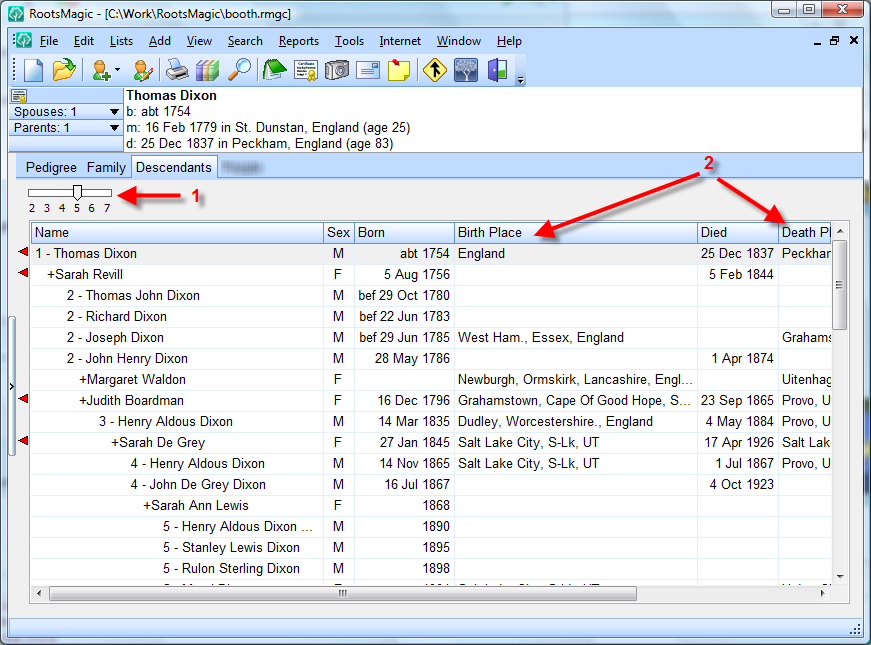Sort by the Name column header
871x645 pixels.
point(177,232)
